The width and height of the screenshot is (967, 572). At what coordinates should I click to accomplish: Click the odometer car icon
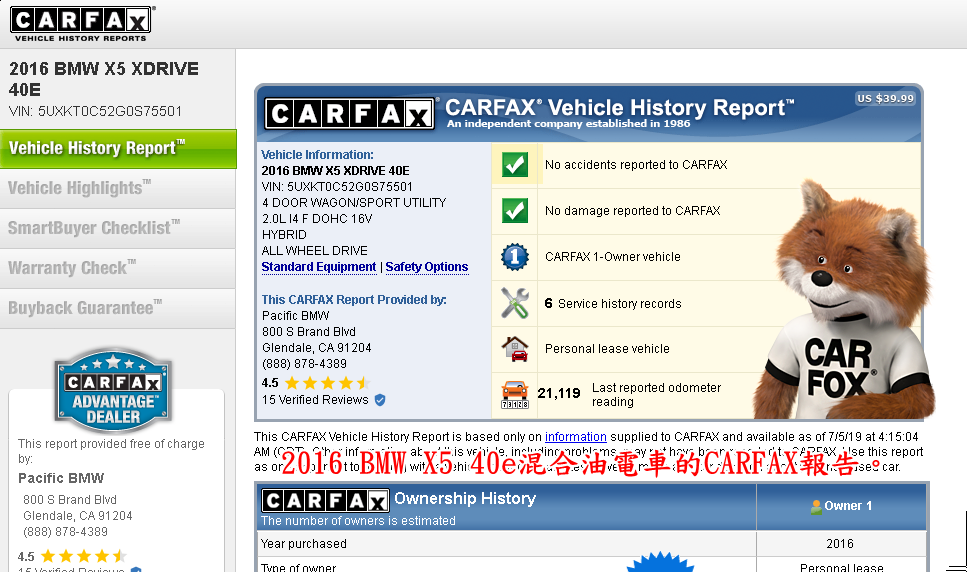[515, 394]
